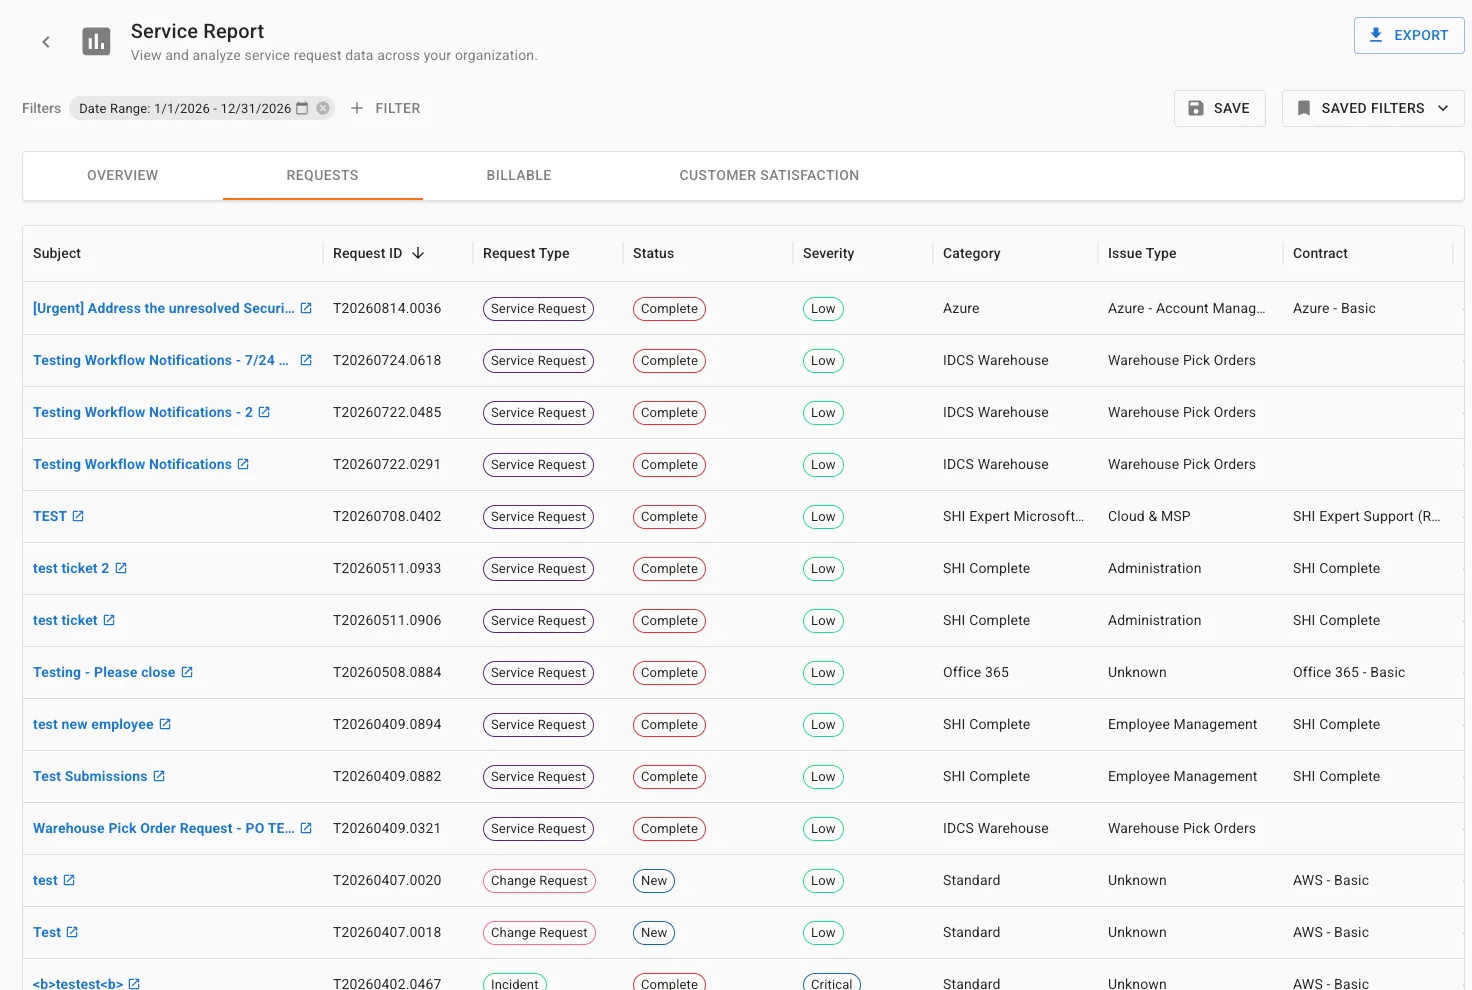The image size is (1472, 990).
Task: Remove the Date Range filter chip
Action: pyautogui.click(x=323, y=108)
